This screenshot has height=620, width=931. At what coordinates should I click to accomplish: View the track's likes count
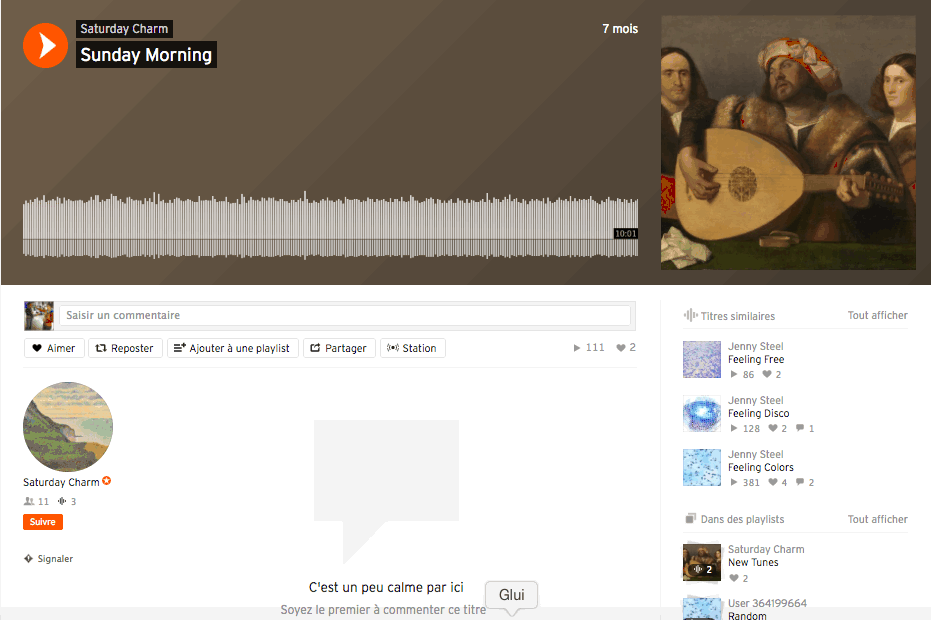click(x=626, y=348)
